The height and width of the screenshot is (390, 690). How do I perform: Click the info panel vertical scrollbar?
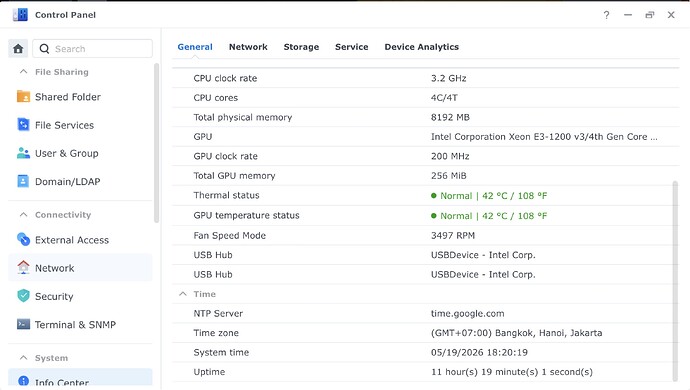[x=675, y=281]
